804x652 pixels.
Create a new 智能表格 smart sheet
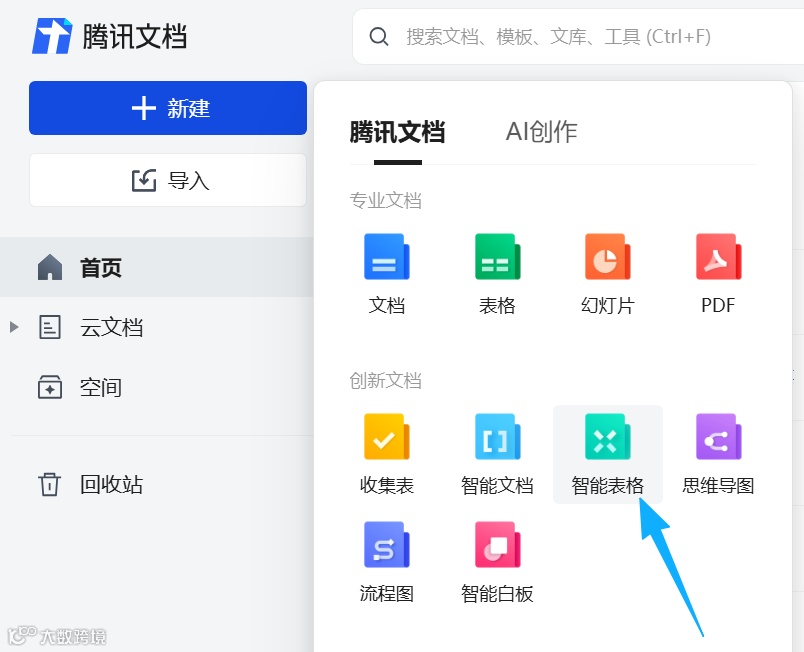pyautogui.click(x=608, y=454)
